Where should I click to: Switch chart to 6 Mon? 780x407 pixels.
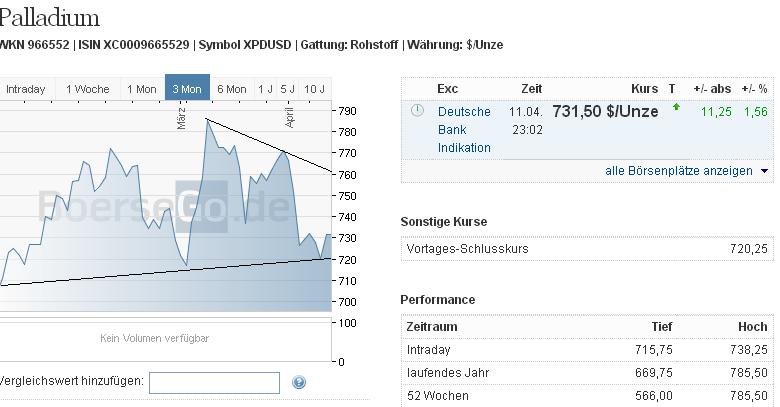pyautogui.click(x=231, y=89)
